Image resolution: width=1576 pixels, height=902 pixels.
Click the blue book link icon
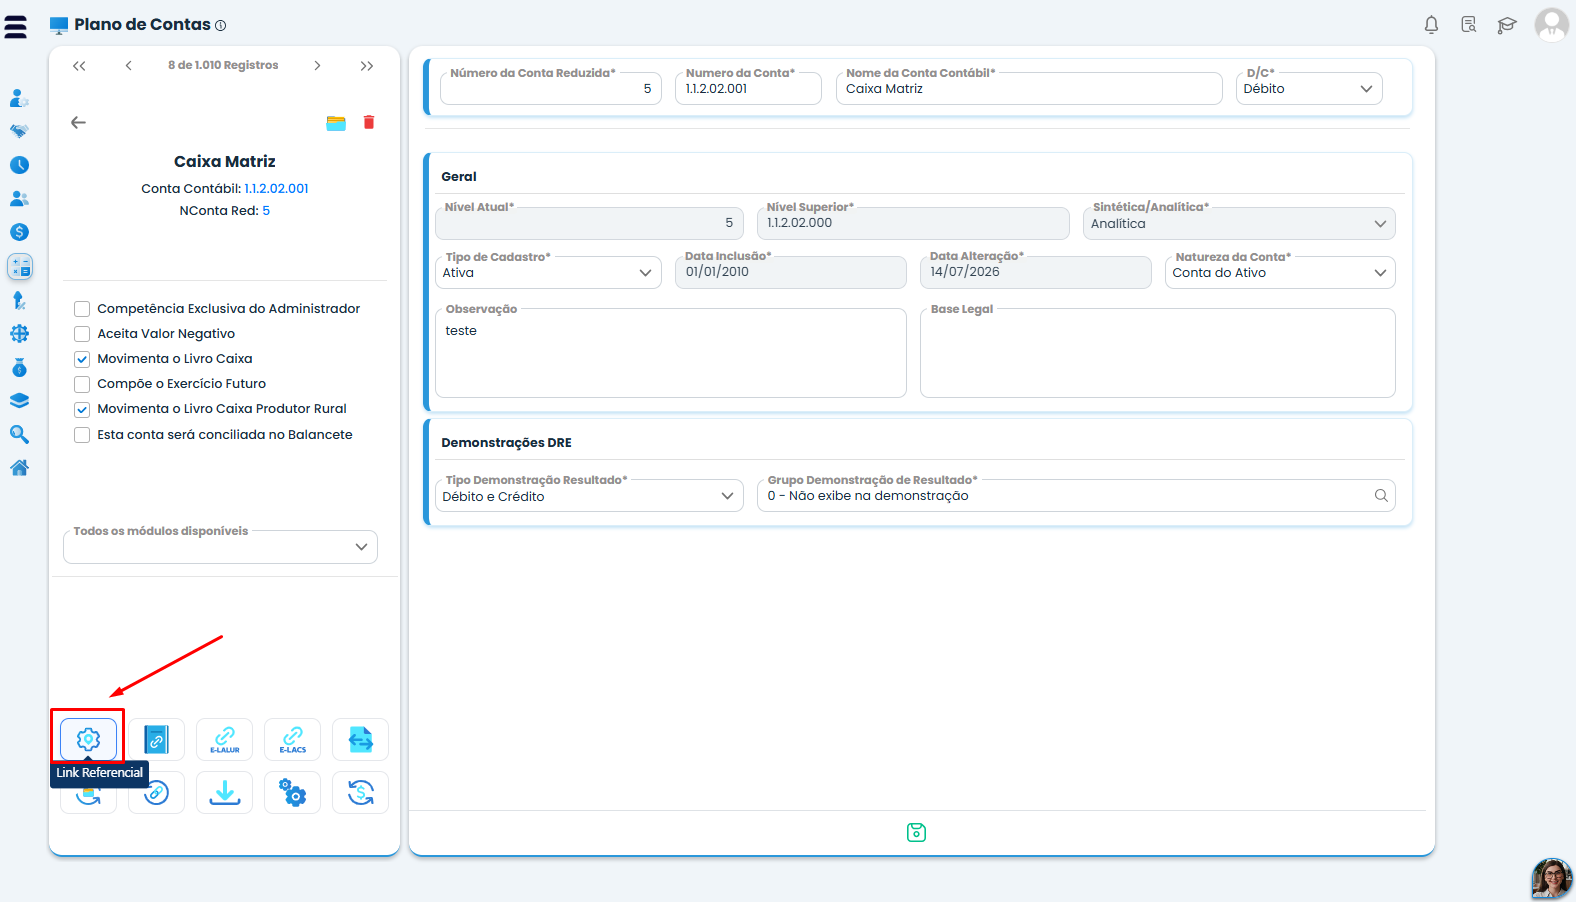coord(156,739)
